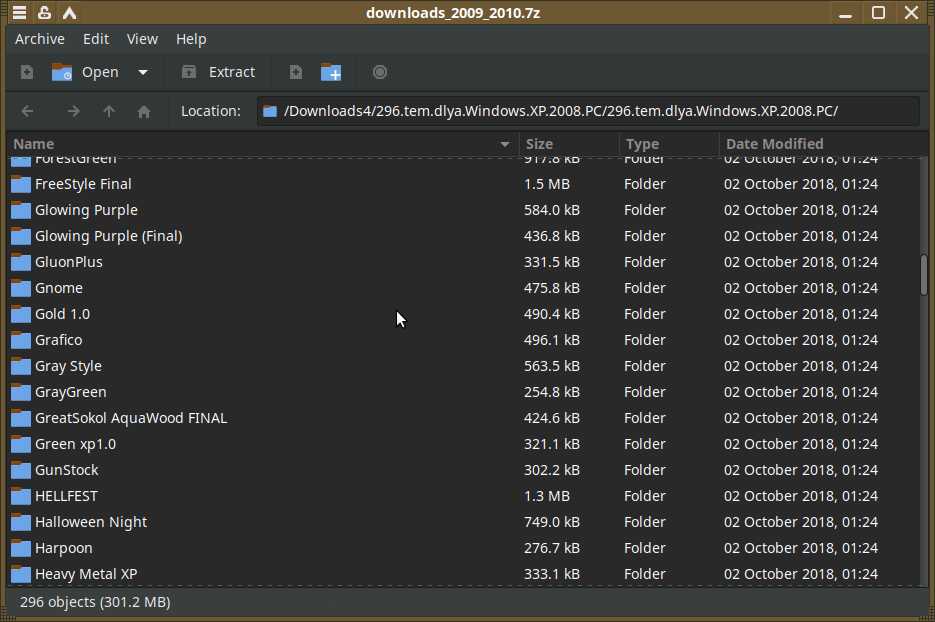Open the Edit menu
The image size is (935, 622).
tap(96, 39)
